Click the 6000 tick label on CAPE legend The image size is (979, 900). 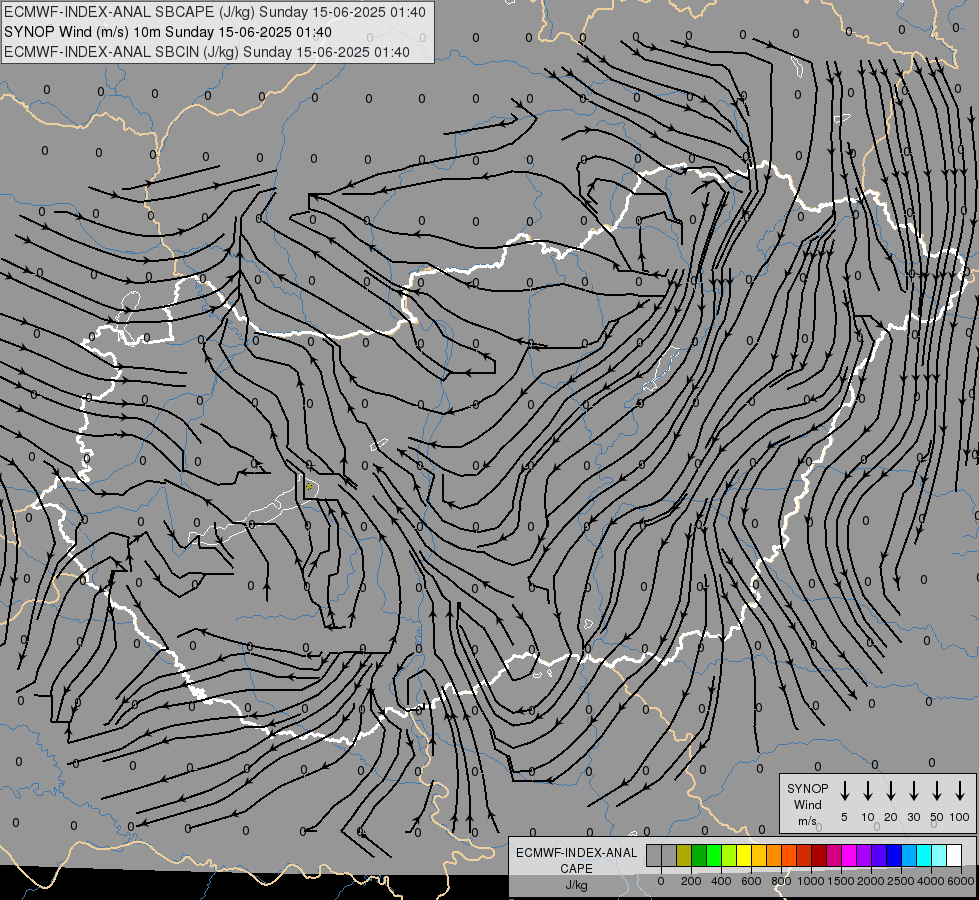961,881
